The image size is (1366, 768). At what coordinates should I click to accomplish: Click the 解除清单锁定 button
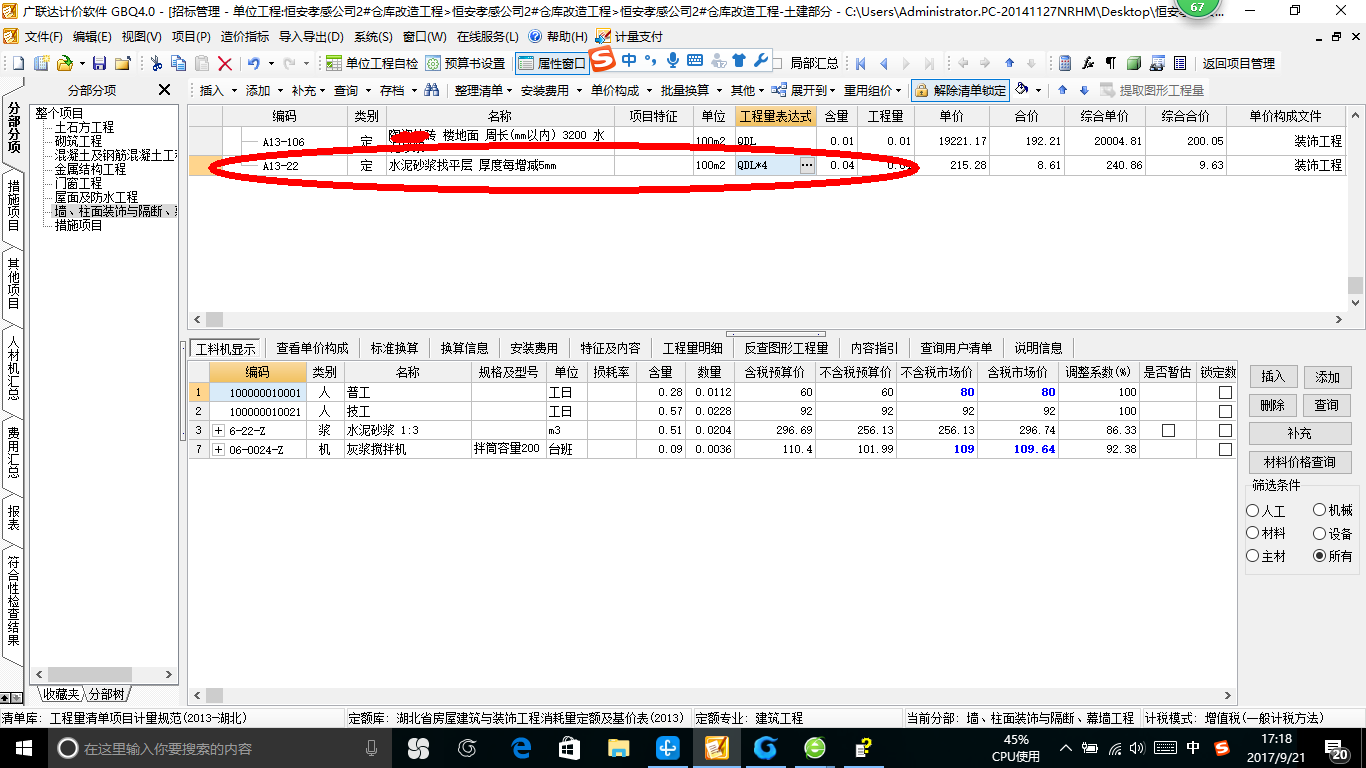pyautogui.click(x=960, y=90)
